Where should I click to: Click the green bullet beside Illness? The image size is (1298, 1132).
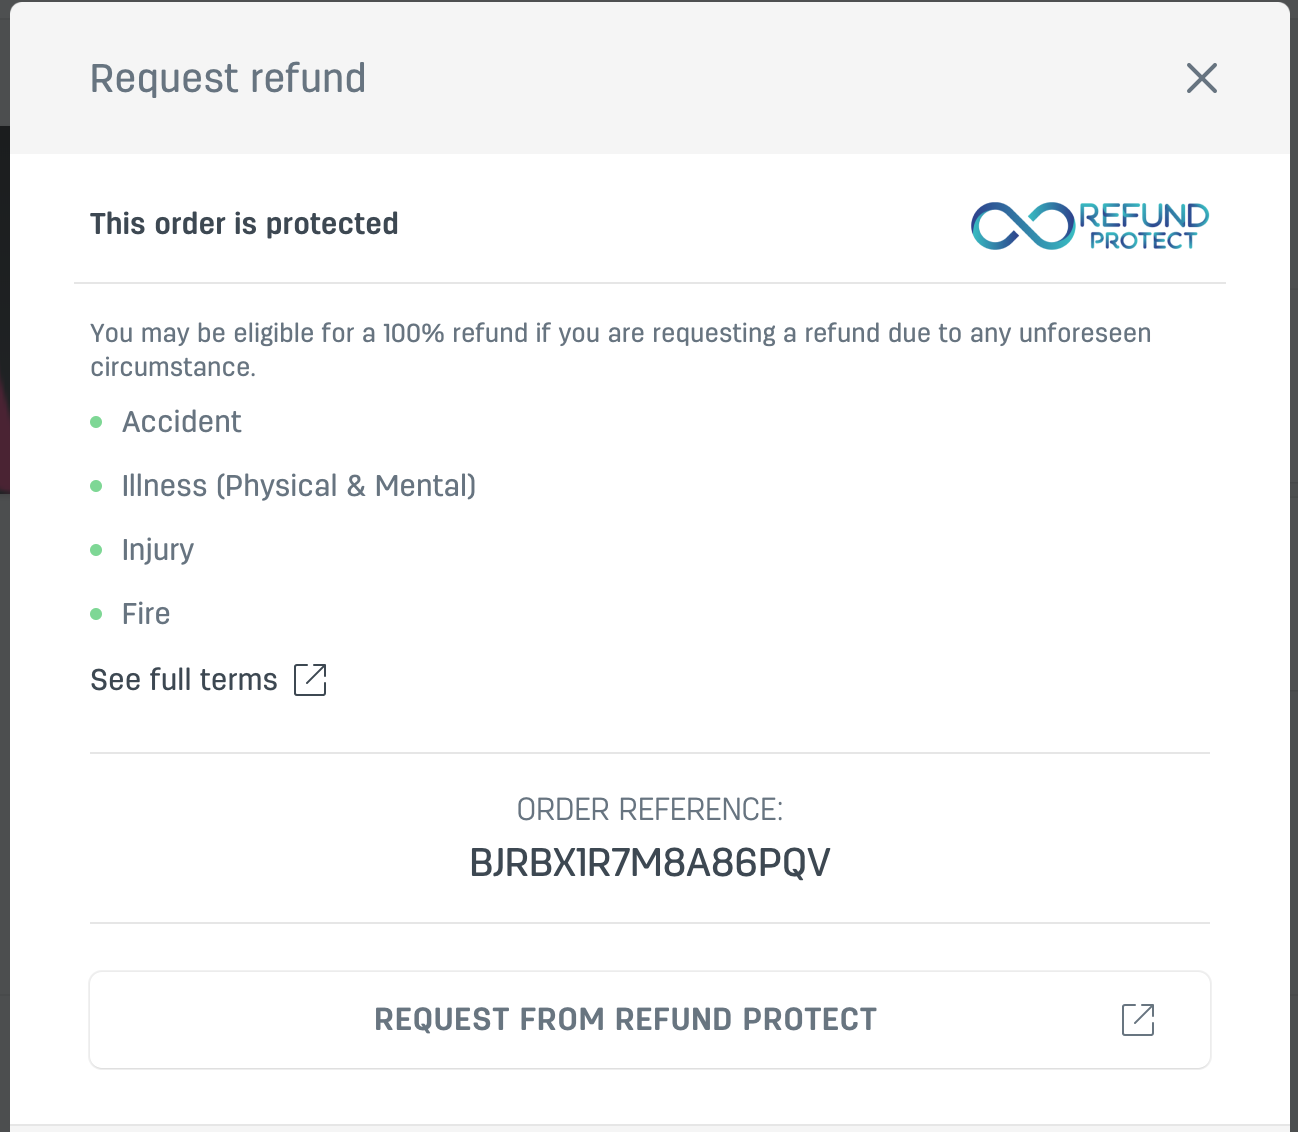click(97, 486)
